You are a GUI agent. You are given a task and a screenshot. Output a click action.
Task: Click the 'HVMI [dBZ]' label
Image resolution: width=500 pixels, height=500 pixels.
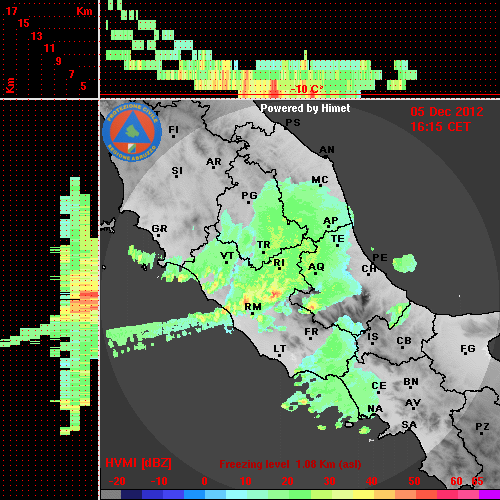138,463
